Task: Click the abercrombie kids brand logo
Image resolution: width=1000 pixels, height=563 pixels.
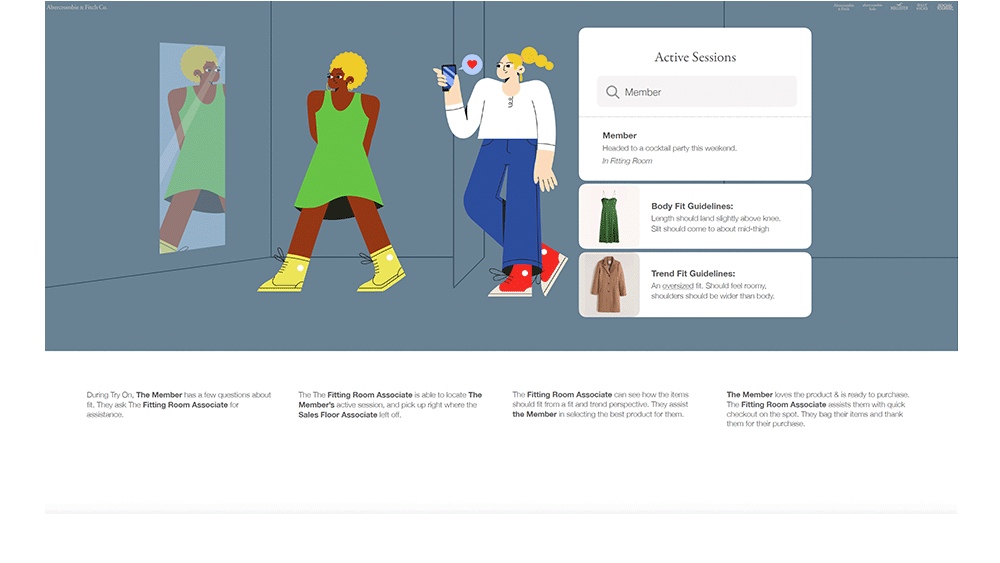Action: point(872,7)
